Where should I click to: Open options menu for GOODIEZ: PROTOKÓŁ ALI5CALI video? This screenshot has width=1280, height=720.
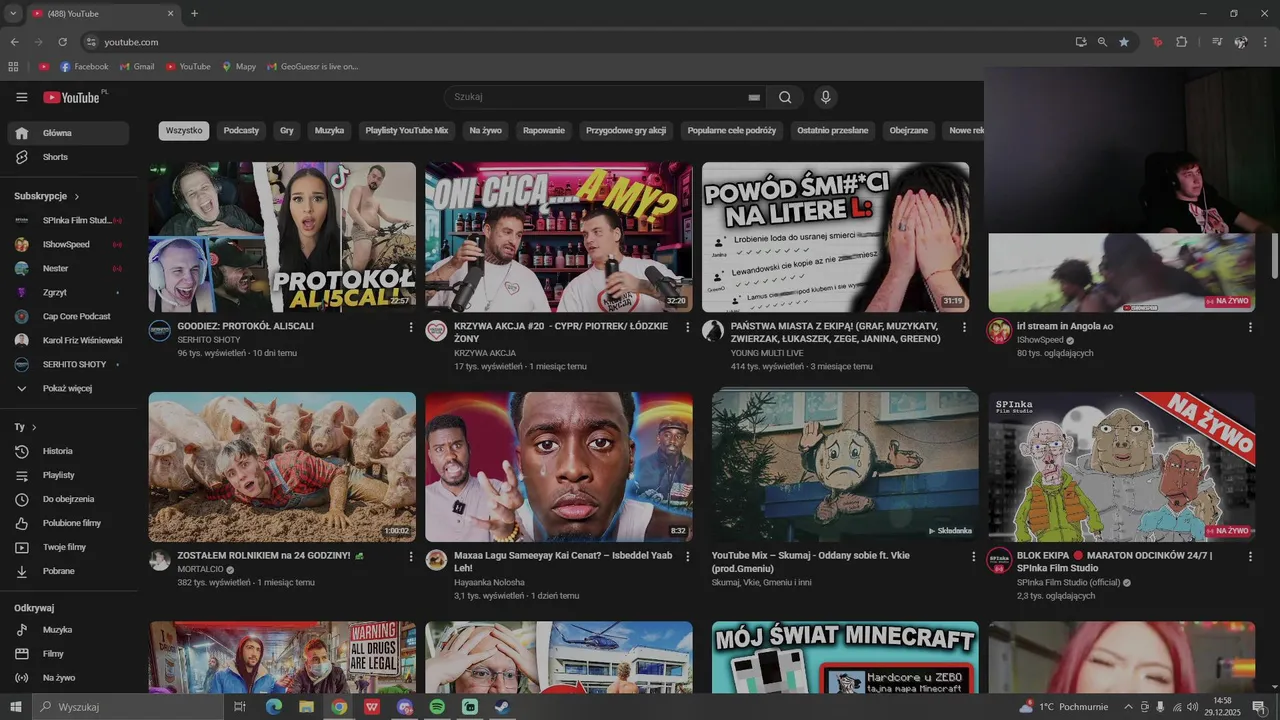[411, 327]
